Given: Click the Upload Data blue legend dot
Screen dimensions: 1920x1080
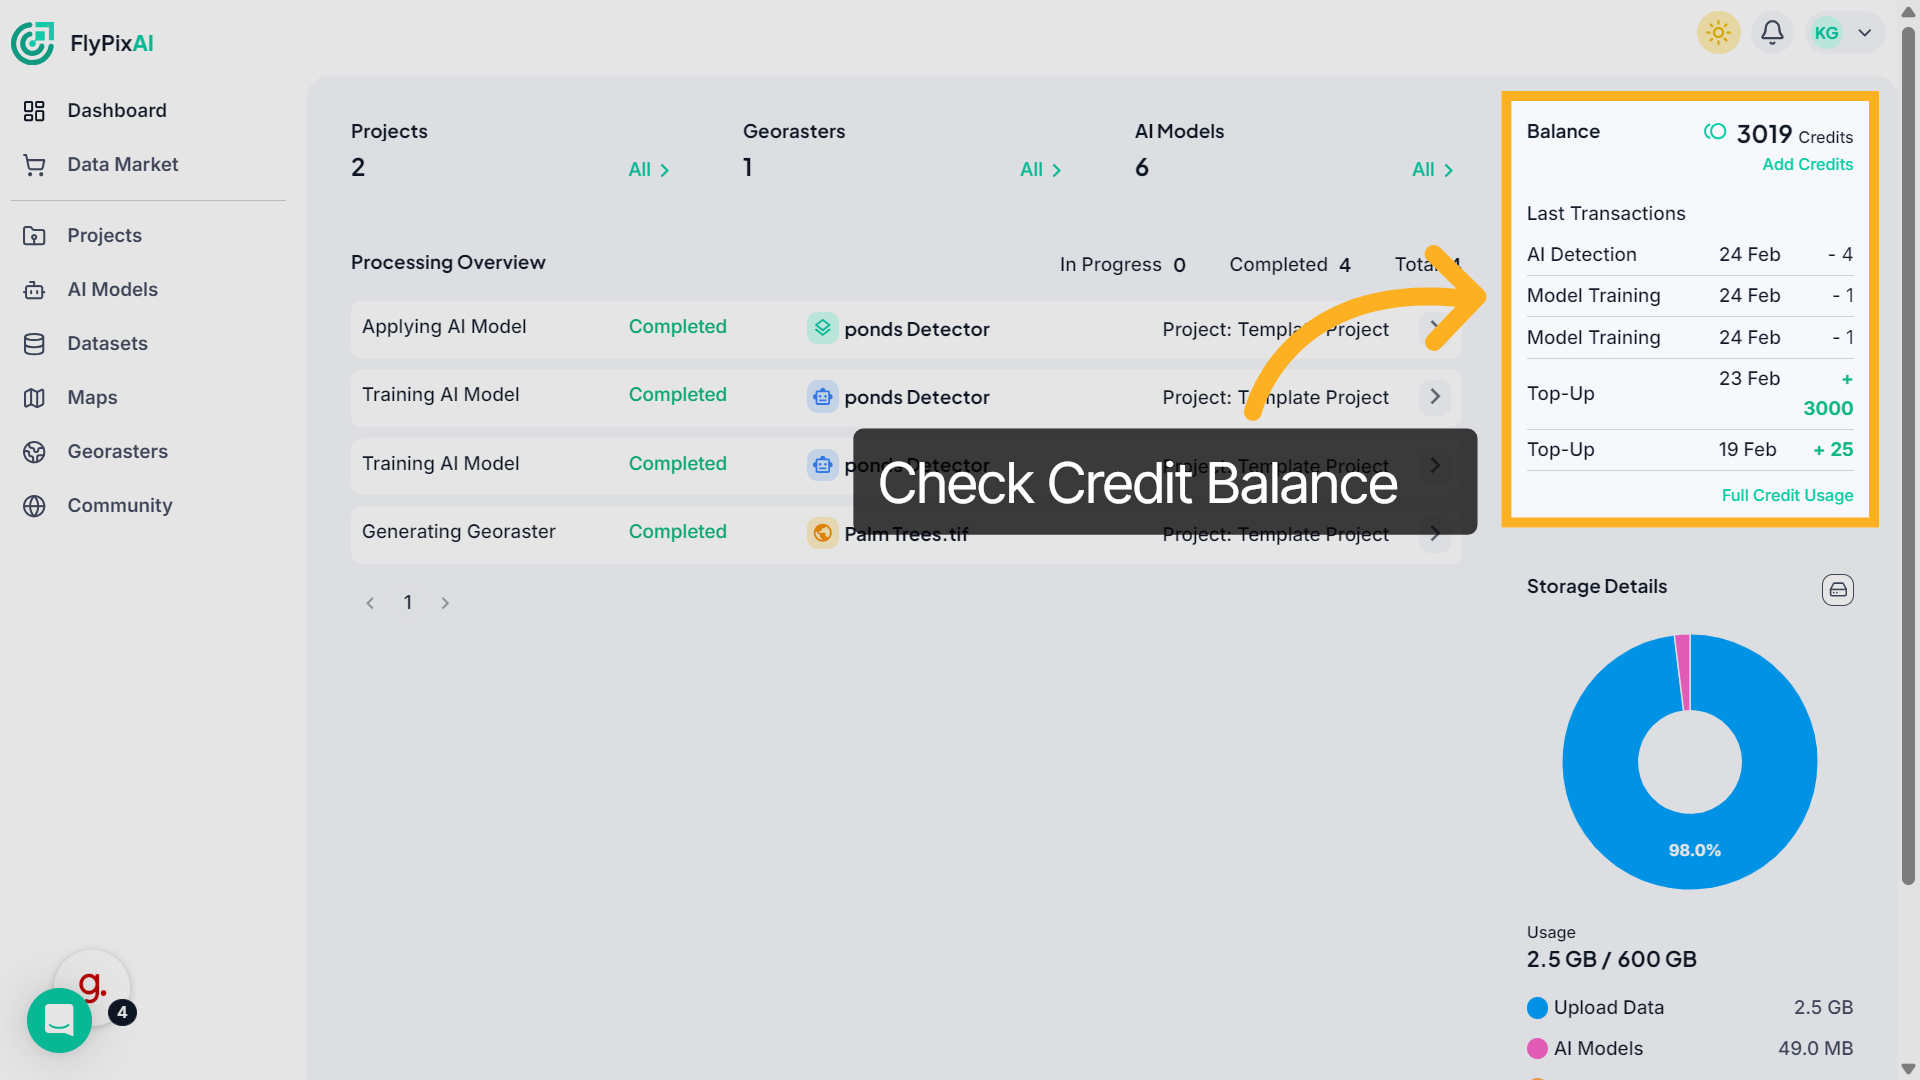Looking at the screenshot, I should tap(1537, 1008).
